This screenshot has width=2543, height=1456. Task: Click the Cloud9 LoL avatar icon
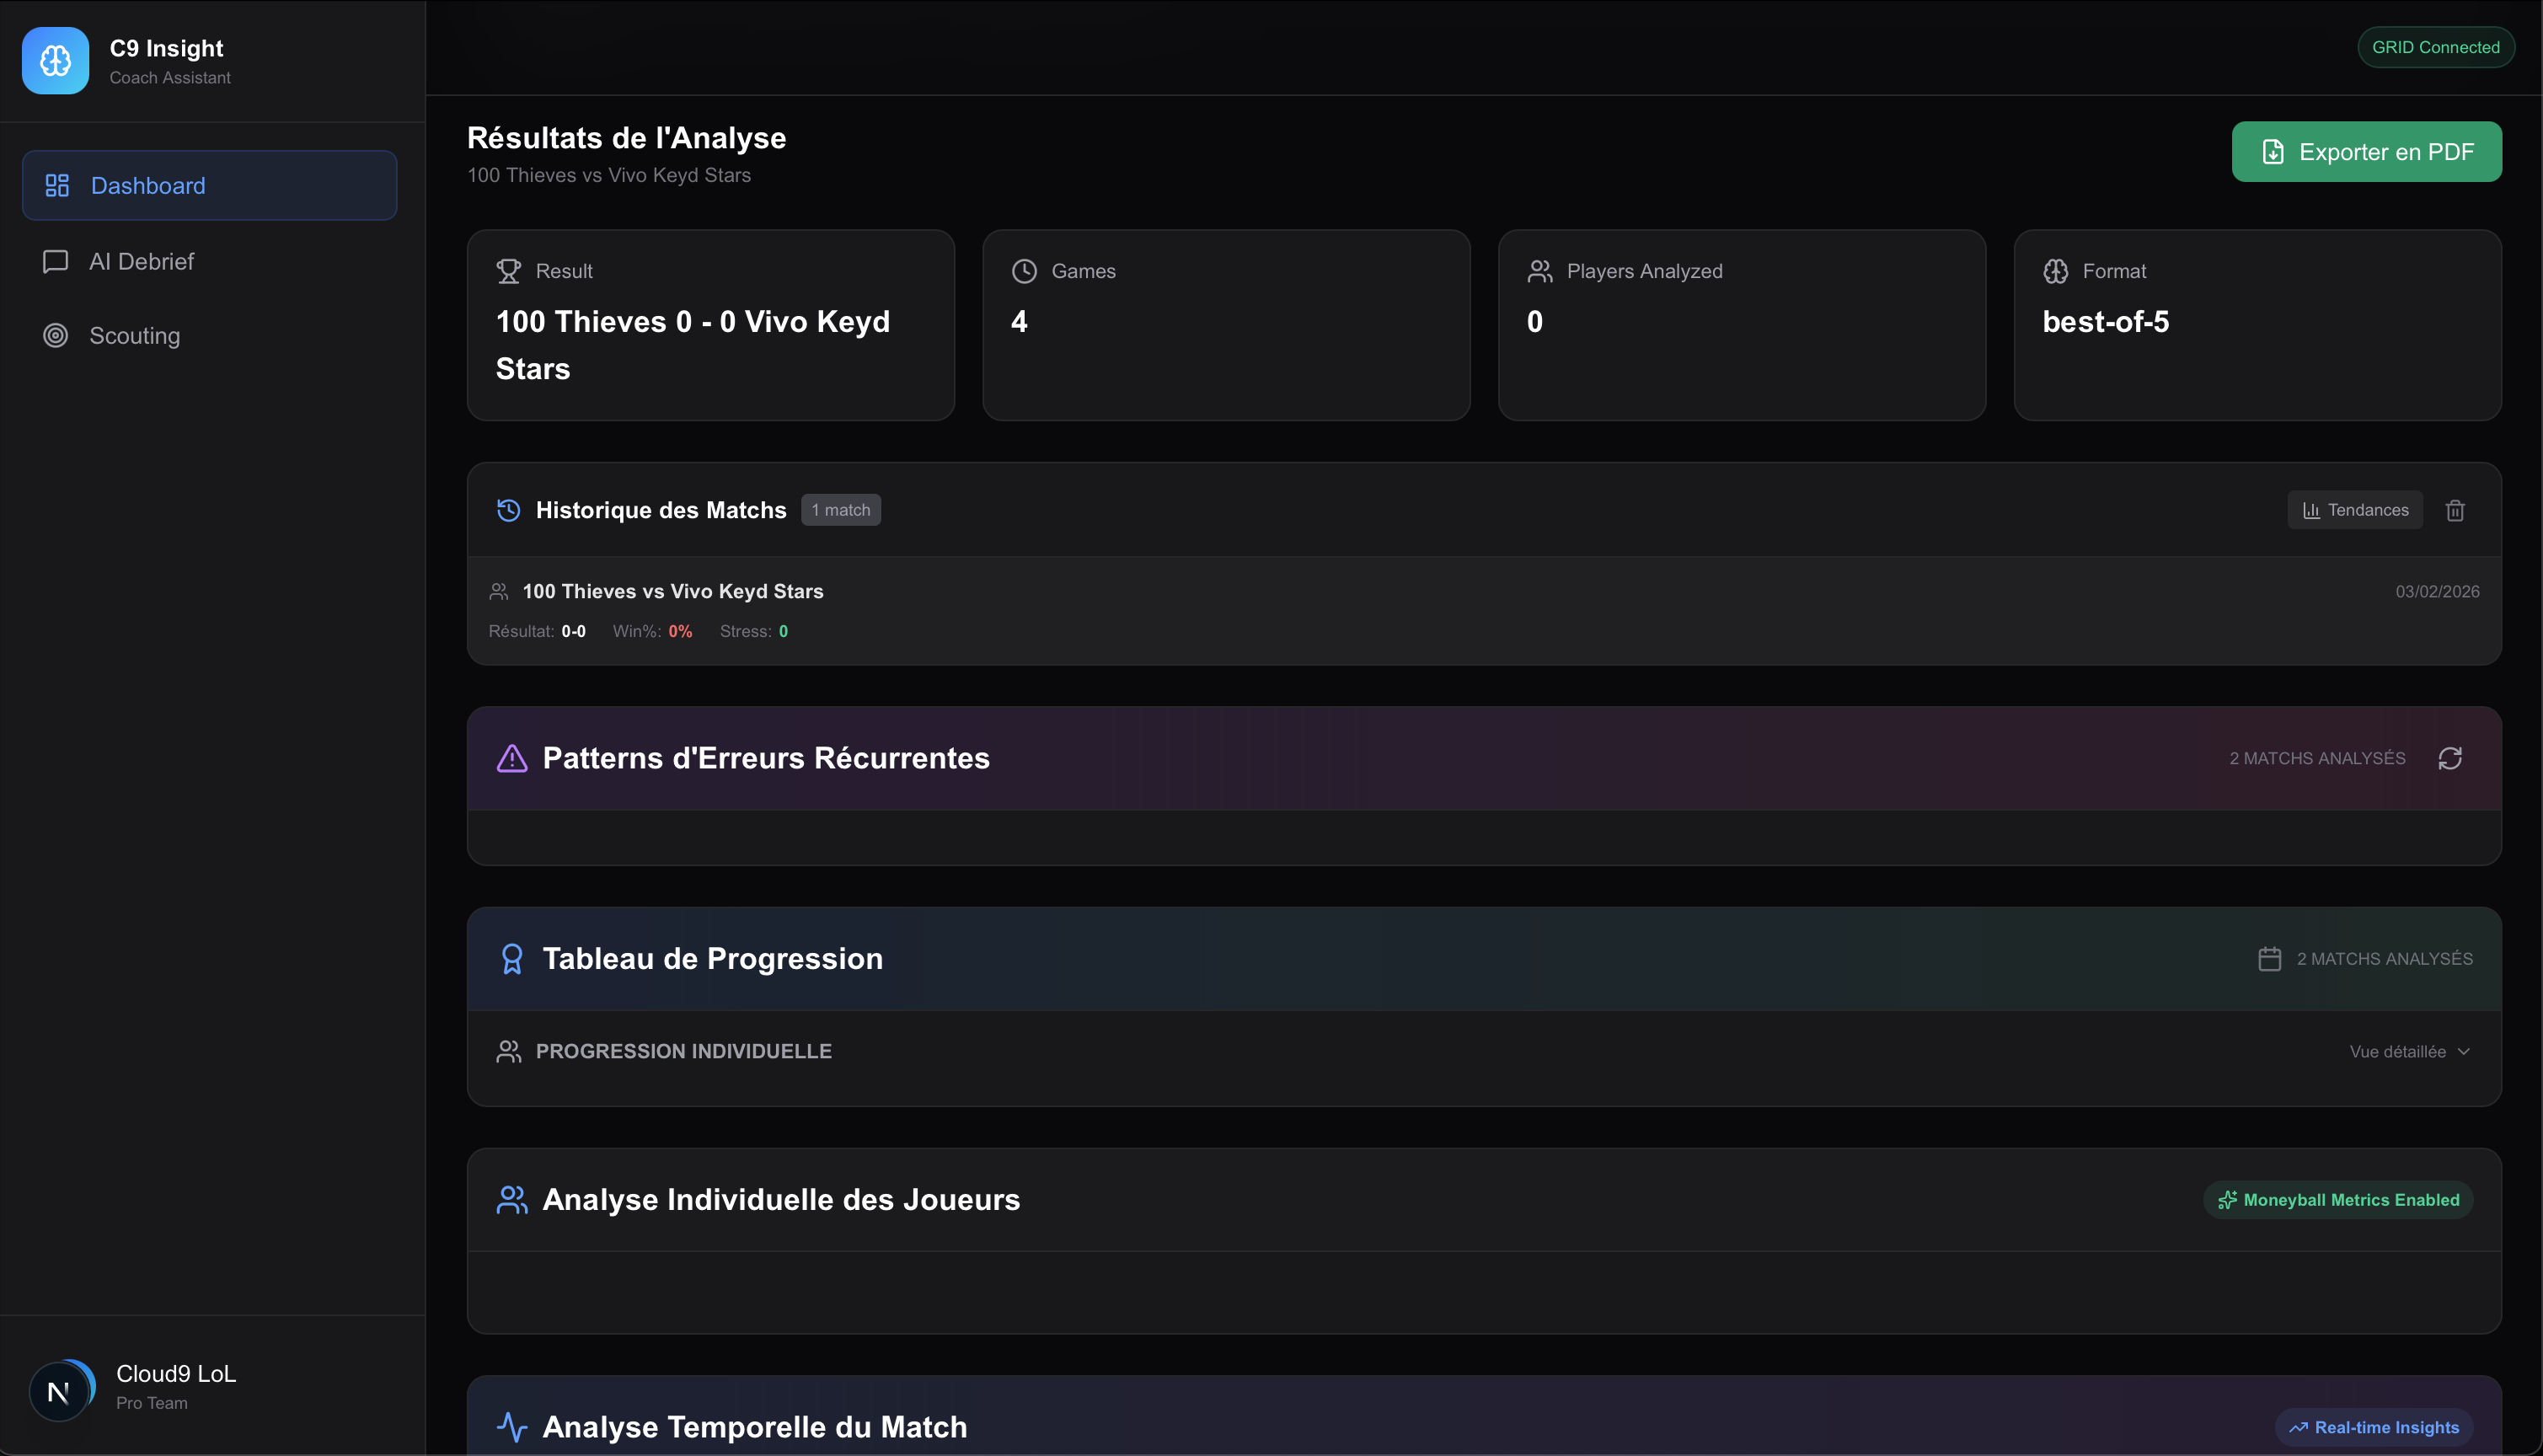[60, 1389]
